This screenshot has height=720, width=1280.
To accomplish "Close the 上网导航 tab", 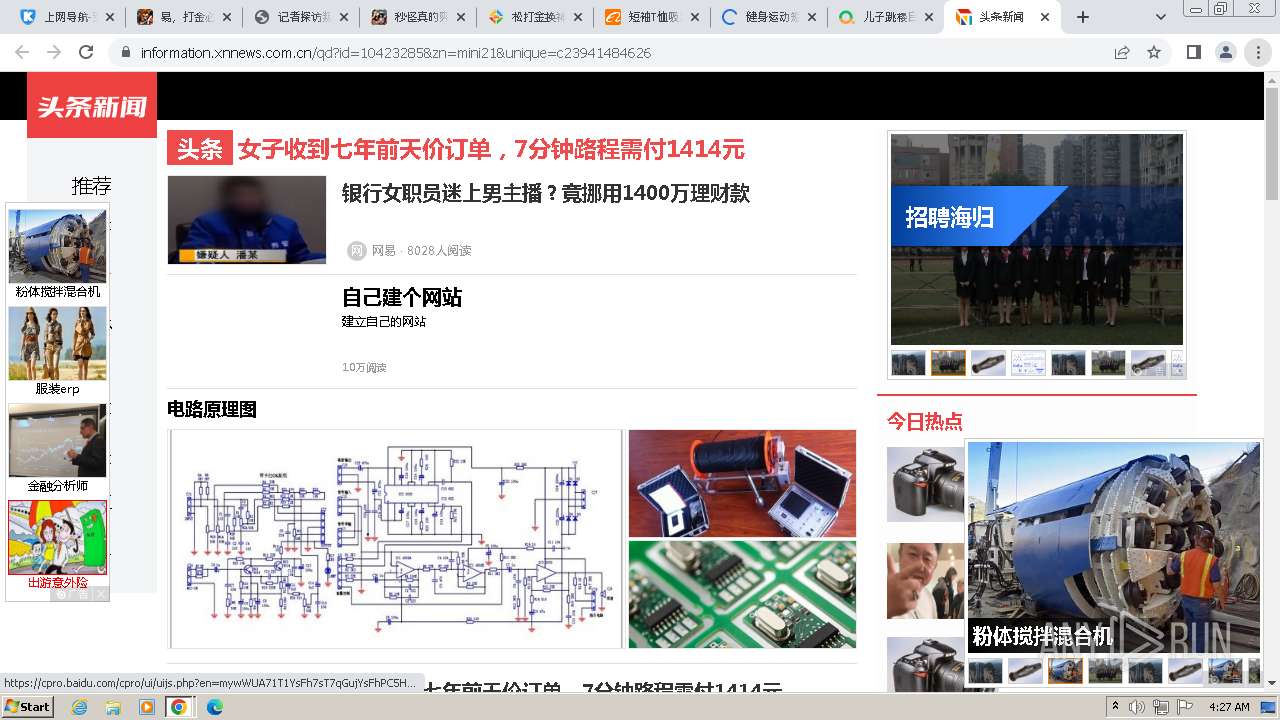I will (110, 17).
